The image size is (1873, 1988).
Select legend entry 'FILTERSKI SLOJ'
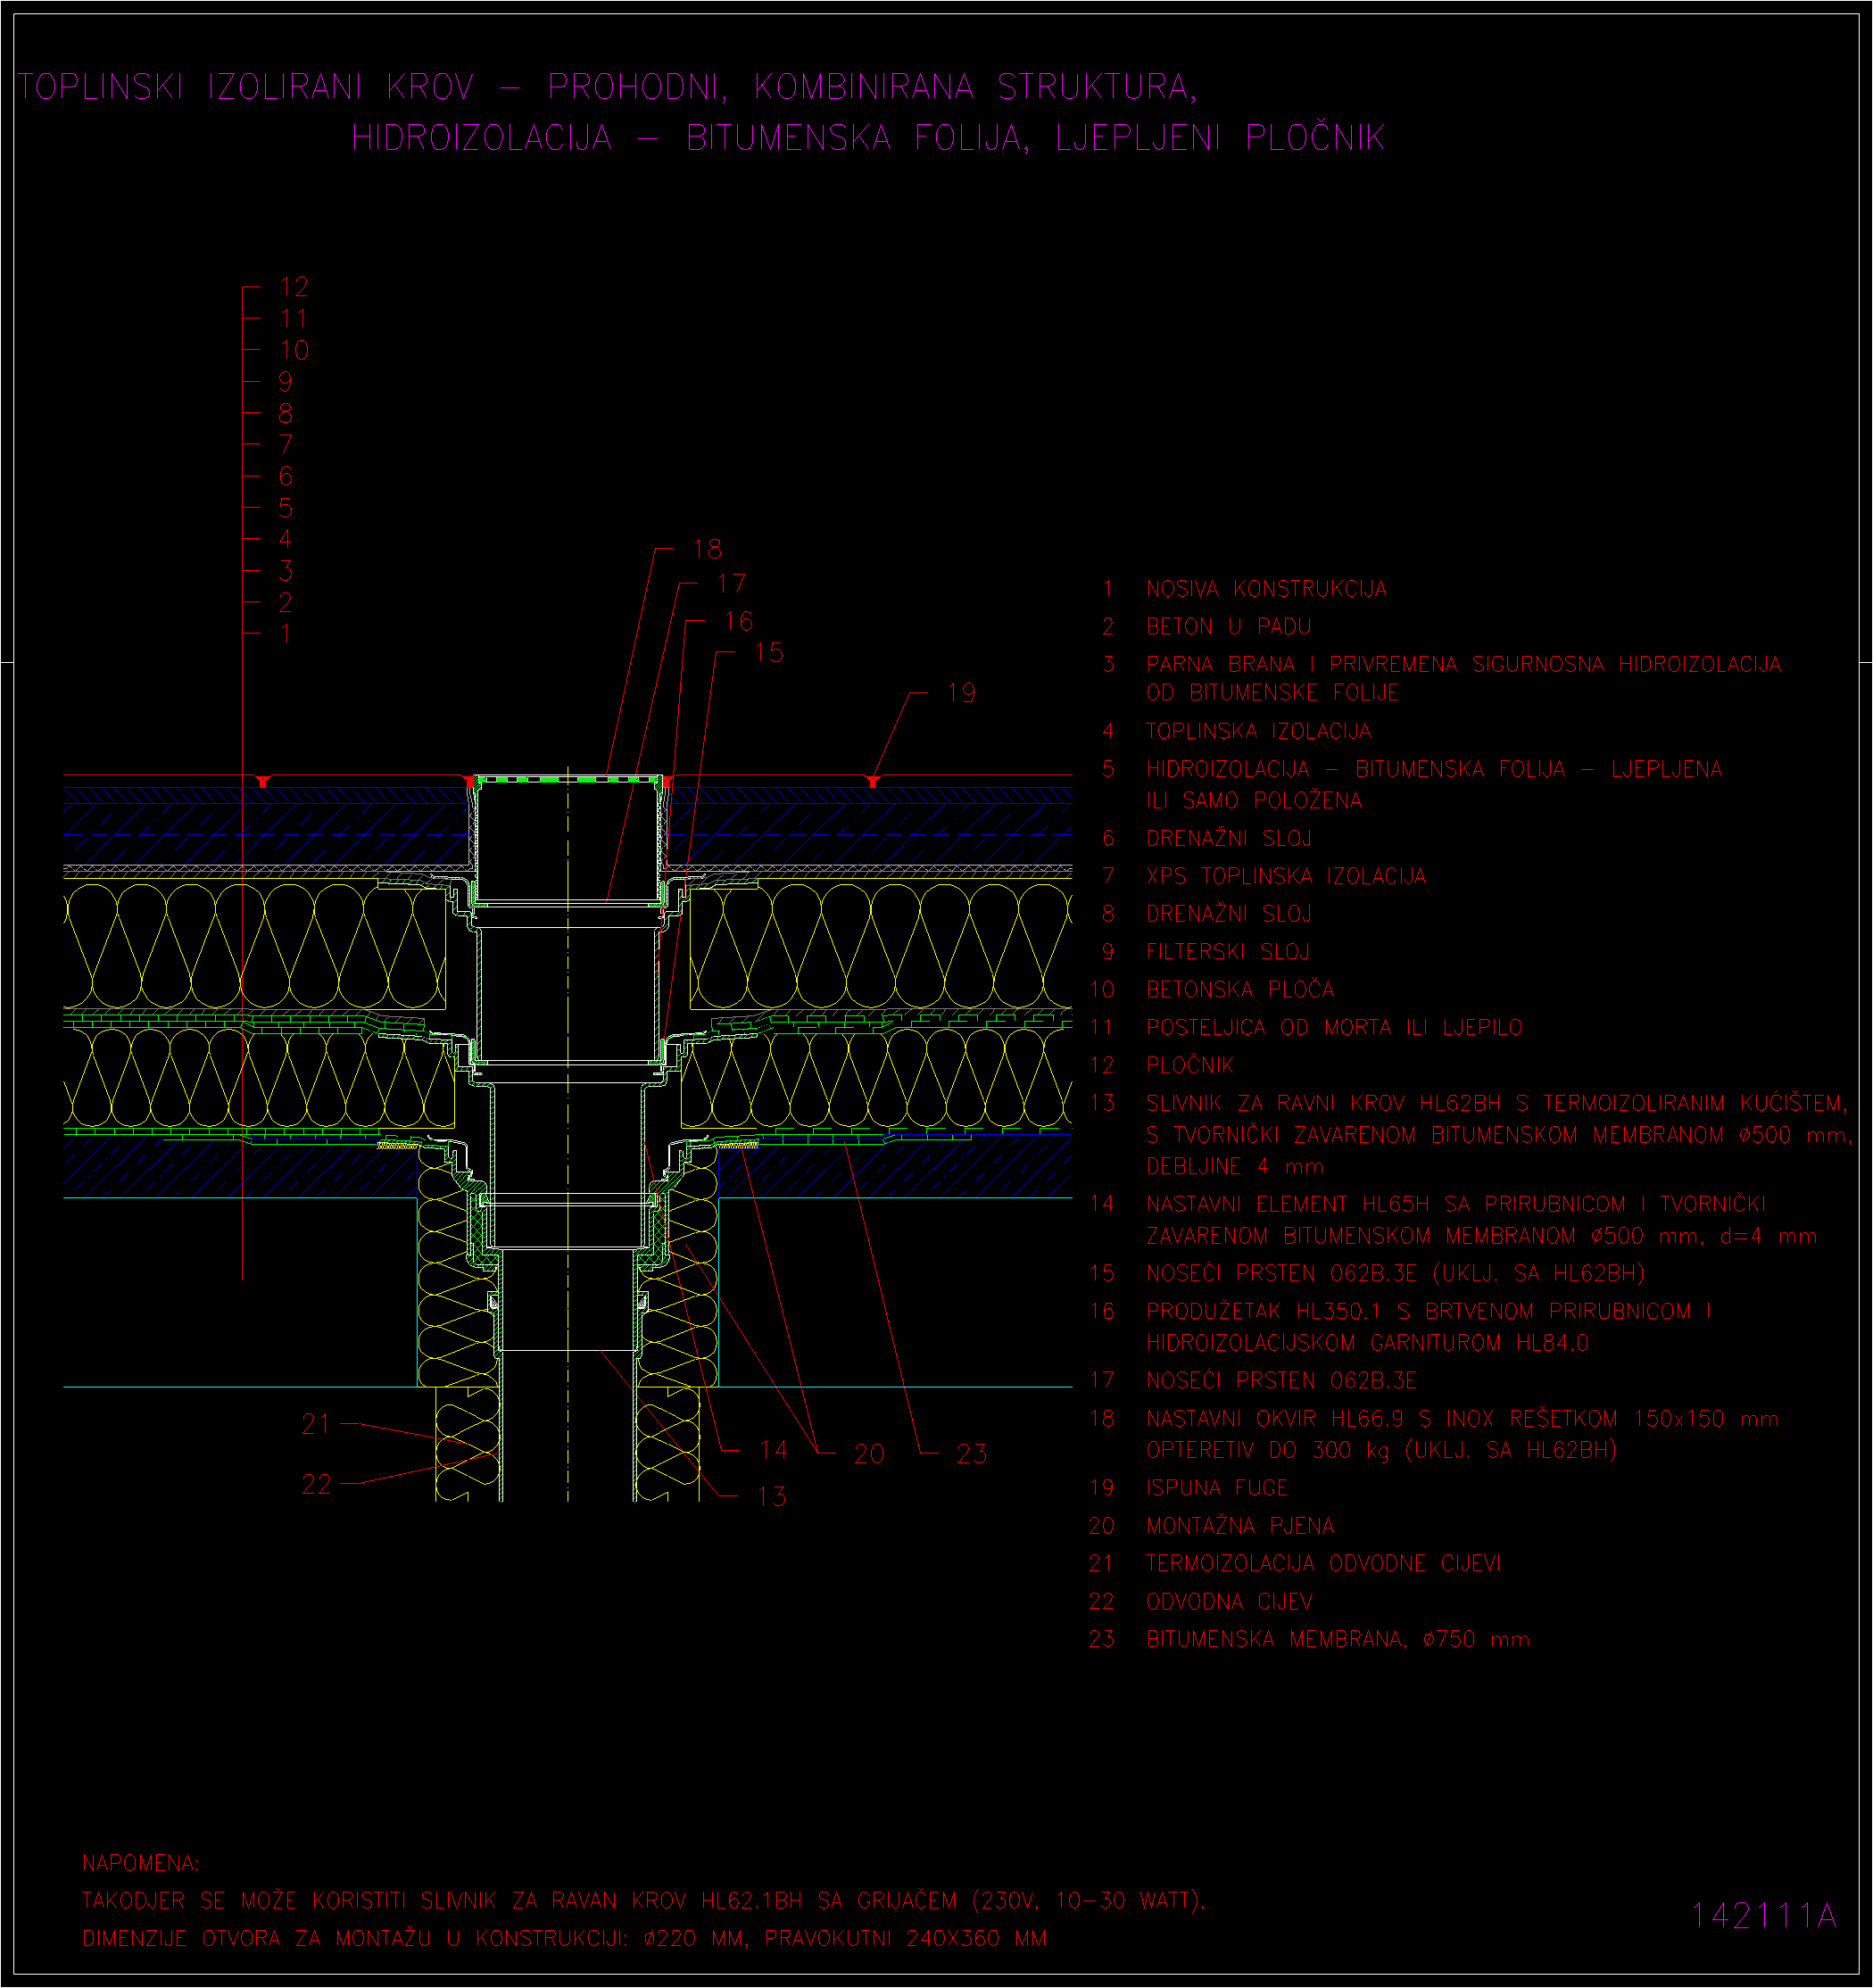(x=1227, y=952)
